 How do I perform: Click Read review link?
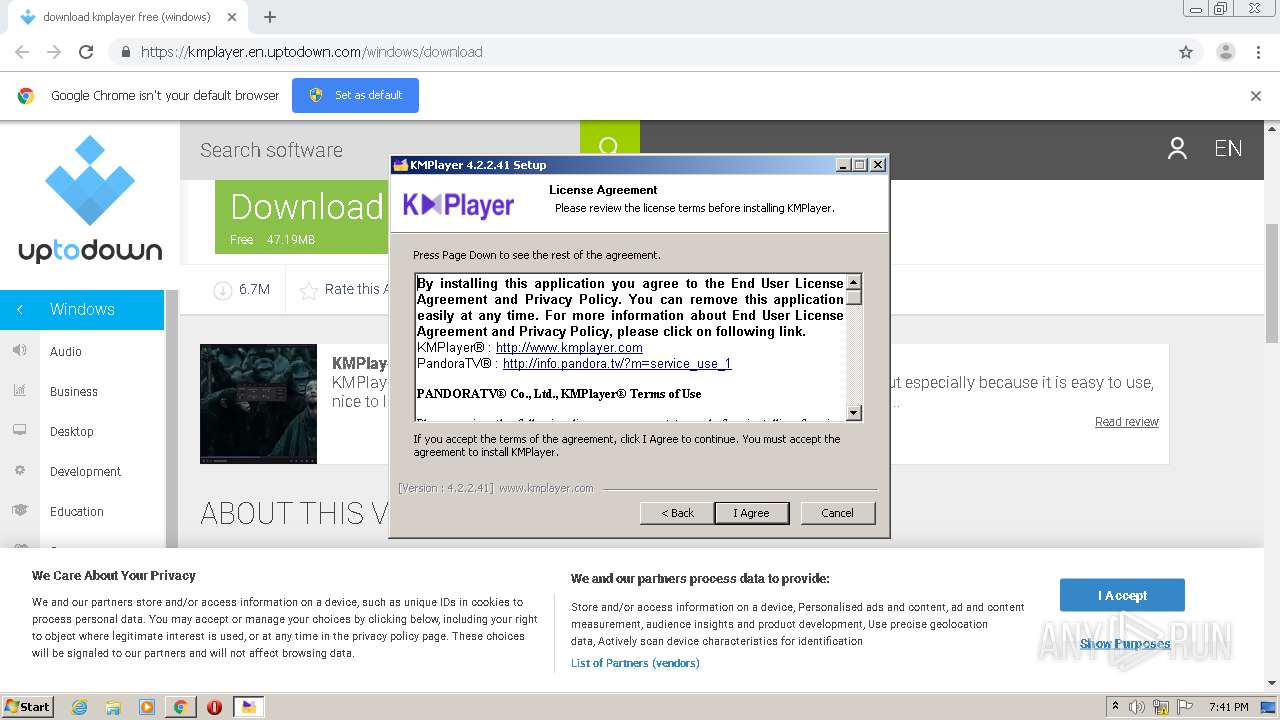point(1127,422)
